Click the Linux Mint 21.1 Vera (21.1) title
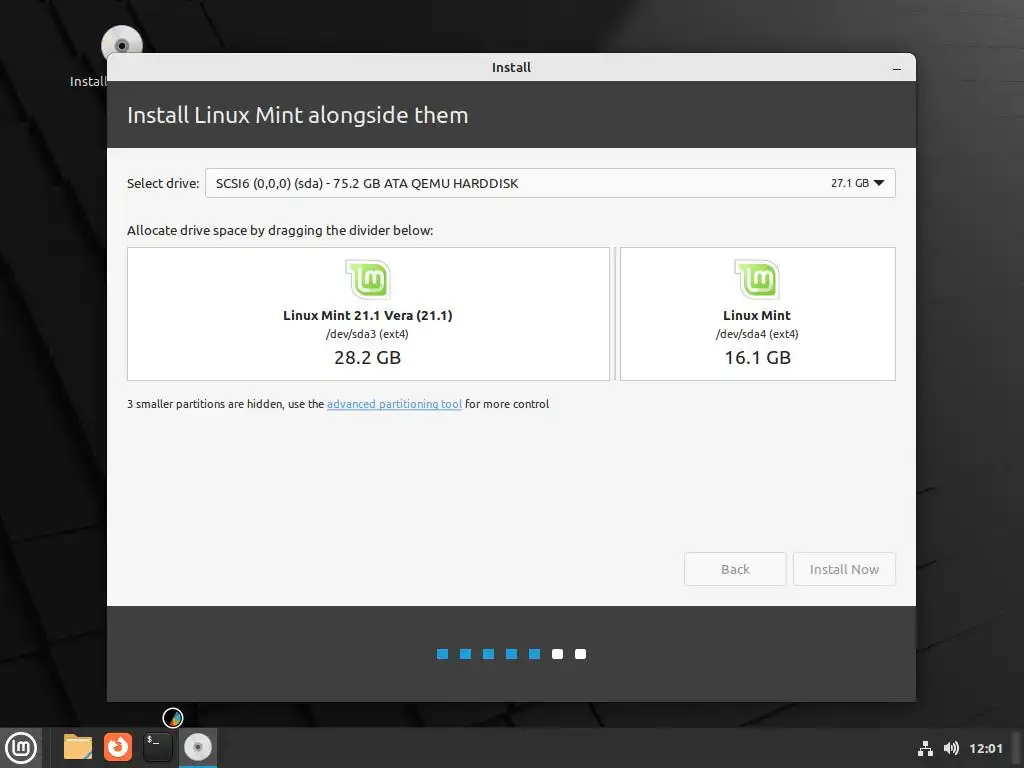 coord(368,315)
